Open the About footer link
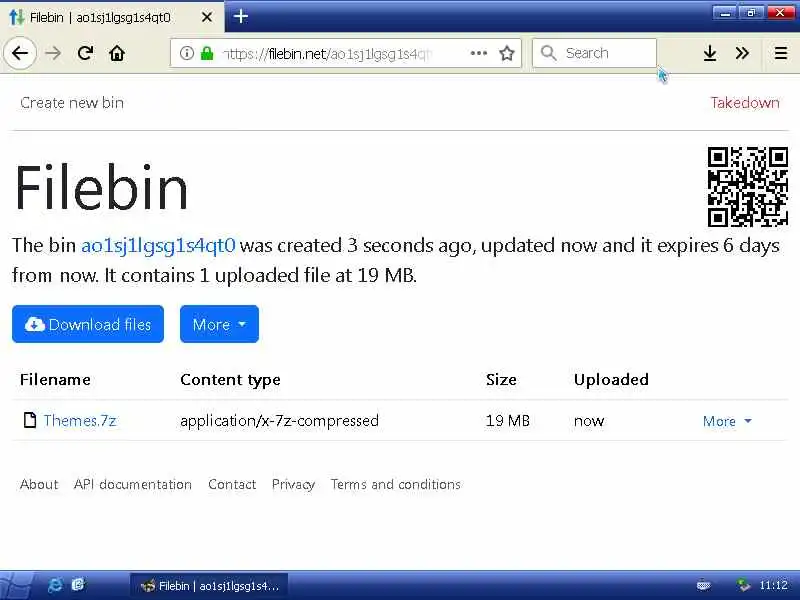800x600 pixels. click(39, 484)
